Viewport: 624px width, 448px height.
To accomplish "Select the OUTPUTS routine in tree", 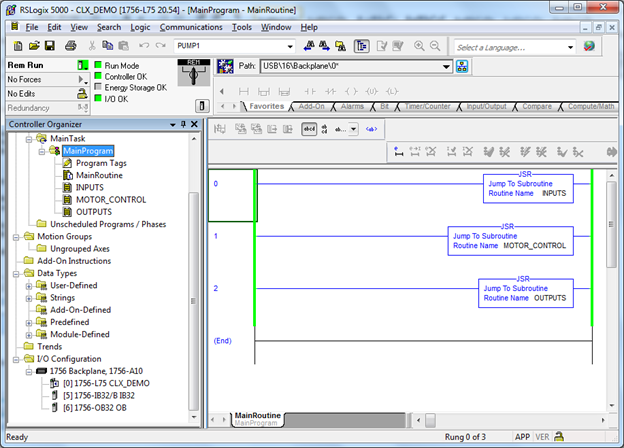I will (x=94, y=212).
